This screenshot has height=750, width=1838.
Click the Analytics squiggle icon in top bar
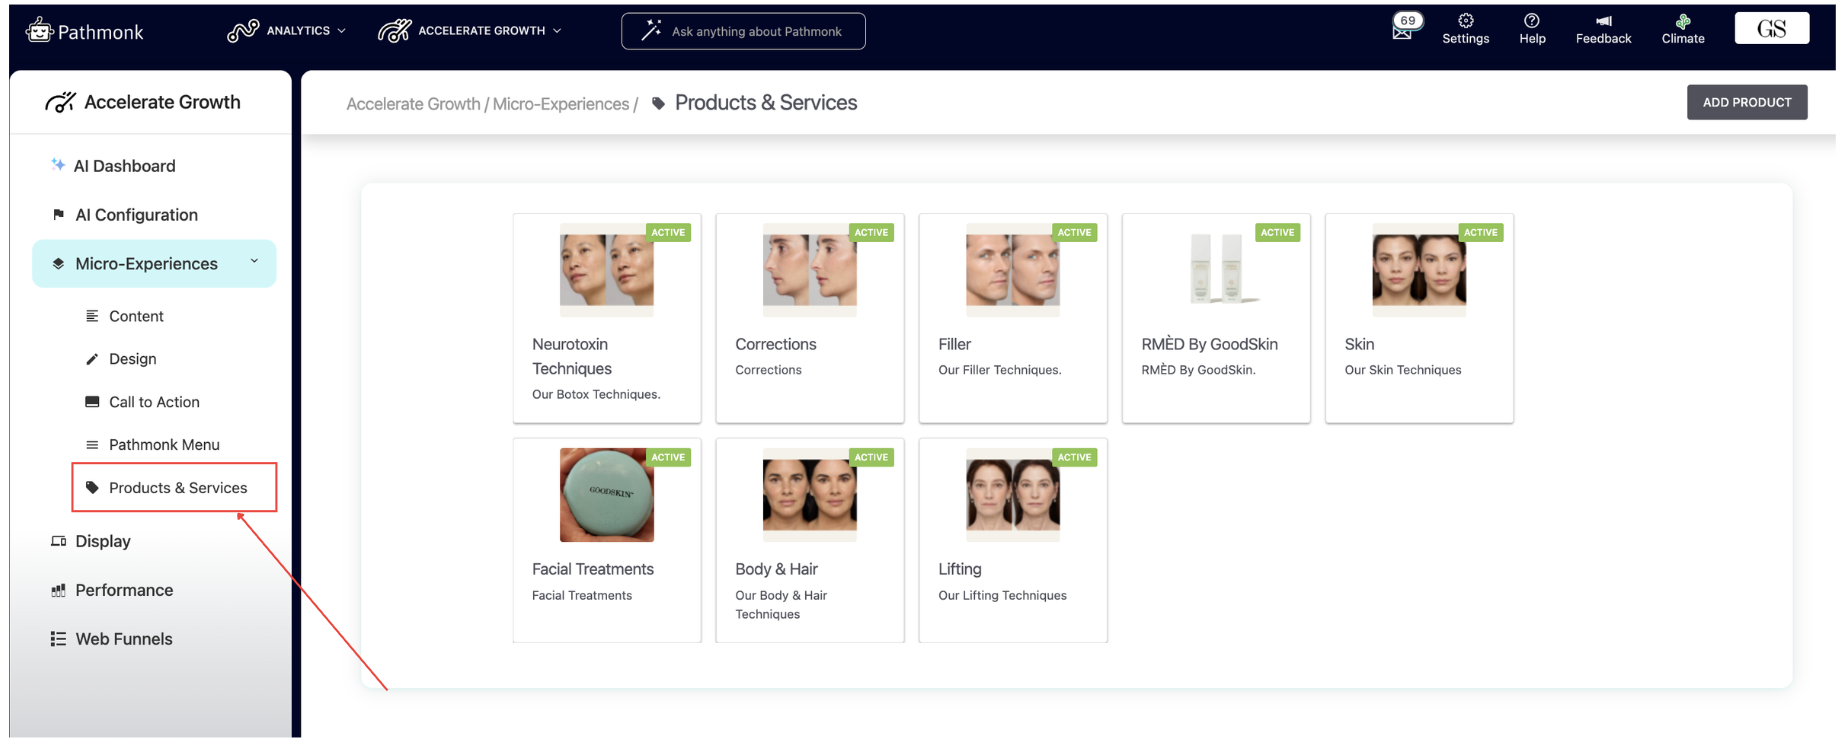point(243,31)
